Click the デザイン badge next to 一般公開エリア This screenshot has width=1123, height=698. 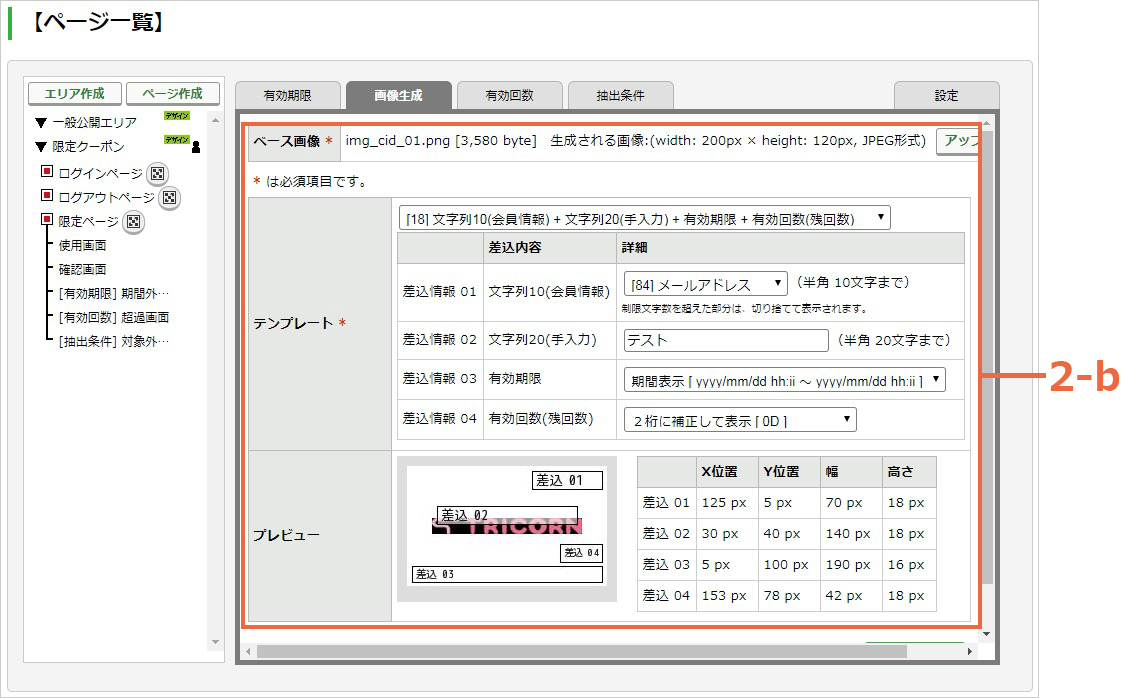[x=177, y=116]
